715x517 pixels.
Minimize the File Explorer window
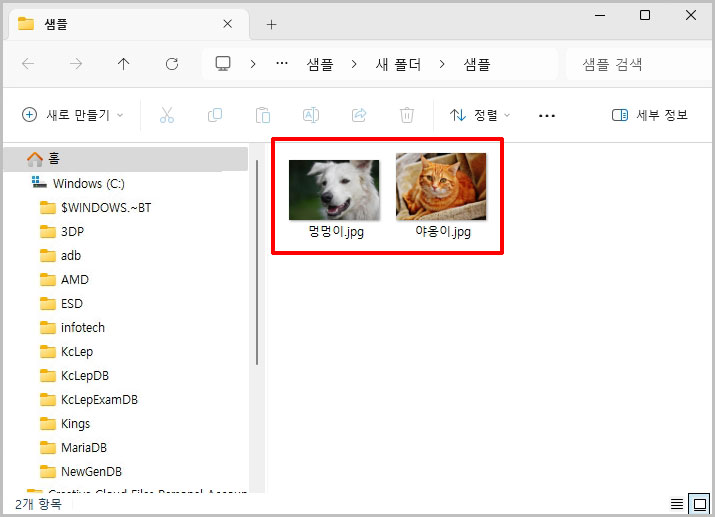click(600, 16)
